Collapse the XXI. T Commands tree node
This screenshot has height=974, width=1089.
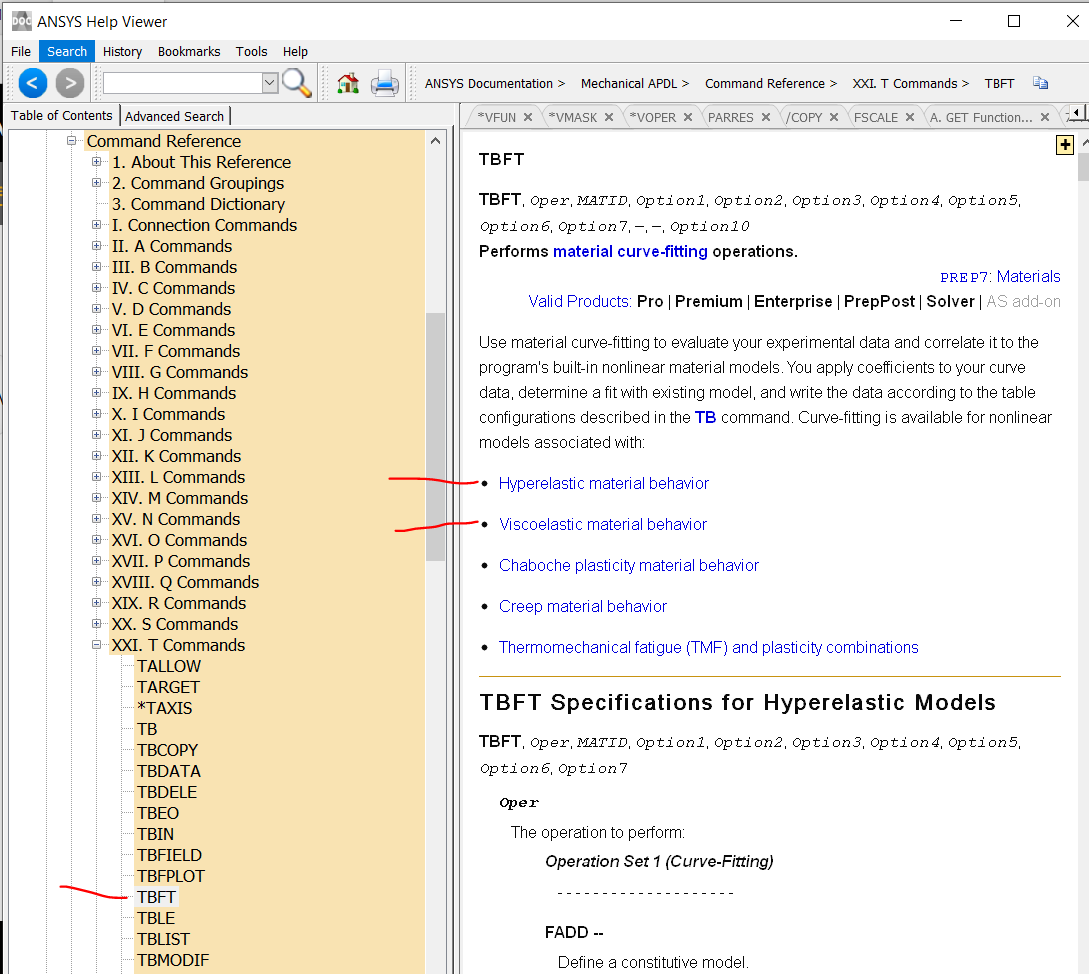tap(97, 645)
